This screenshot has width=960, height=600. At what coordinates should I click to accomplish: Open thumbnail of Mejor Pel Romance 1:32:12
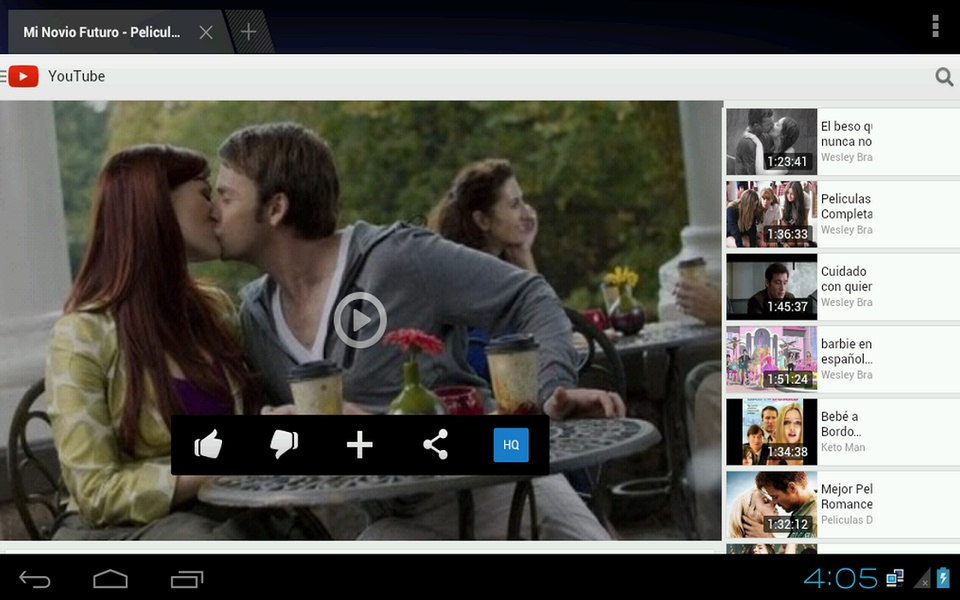pyautogui.click(x=771, y=504)
